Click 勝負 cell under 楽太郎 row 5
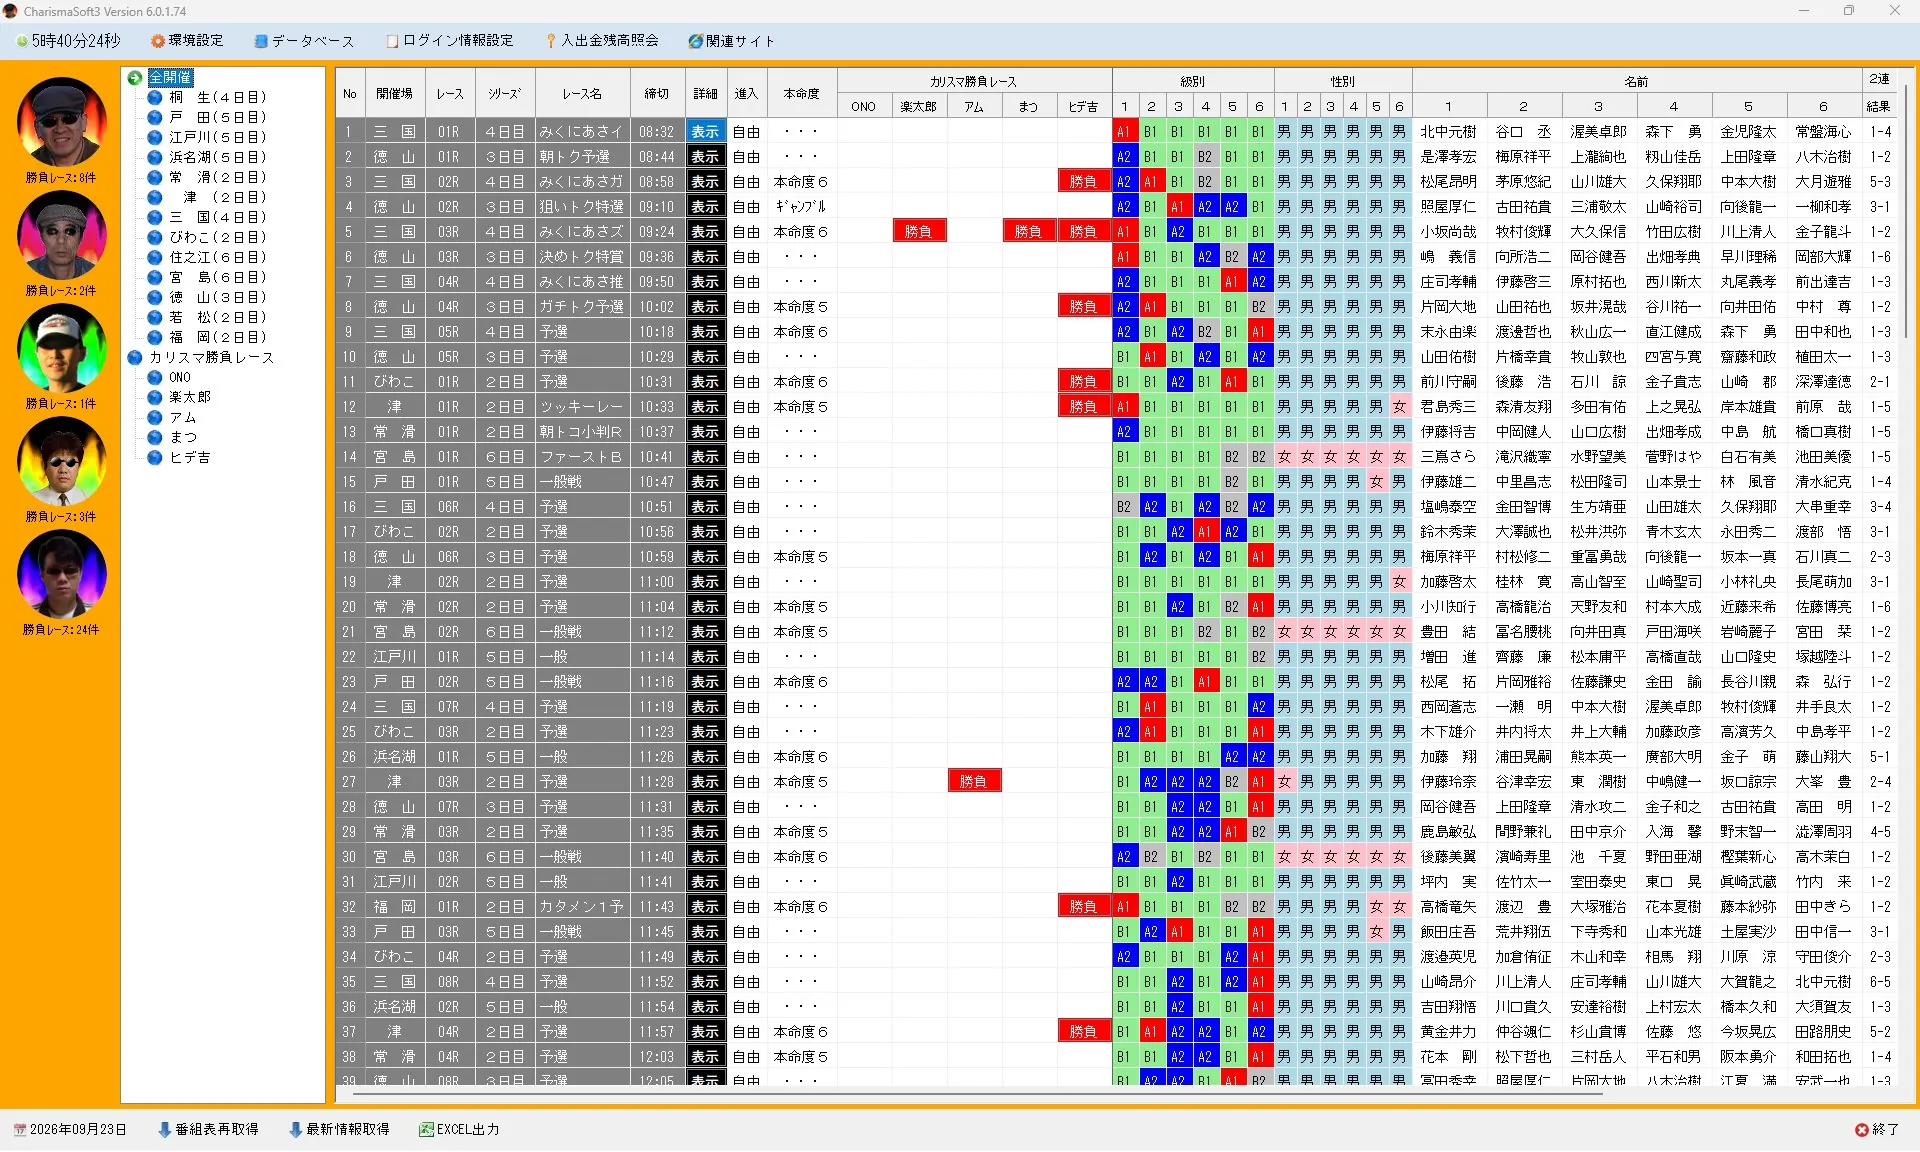Viewport: 1920px width, 1152px height. click(x=918, y=231)
